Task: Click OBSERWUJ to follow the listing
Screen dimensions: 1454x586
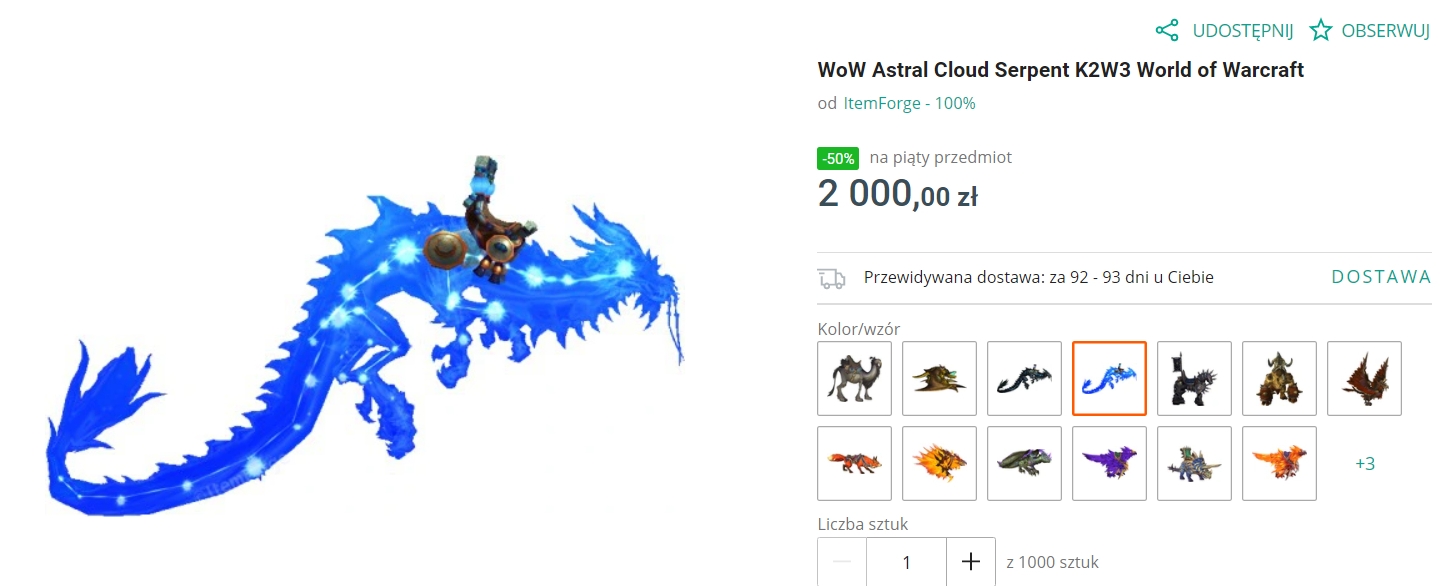Action: click(1386, 31)
